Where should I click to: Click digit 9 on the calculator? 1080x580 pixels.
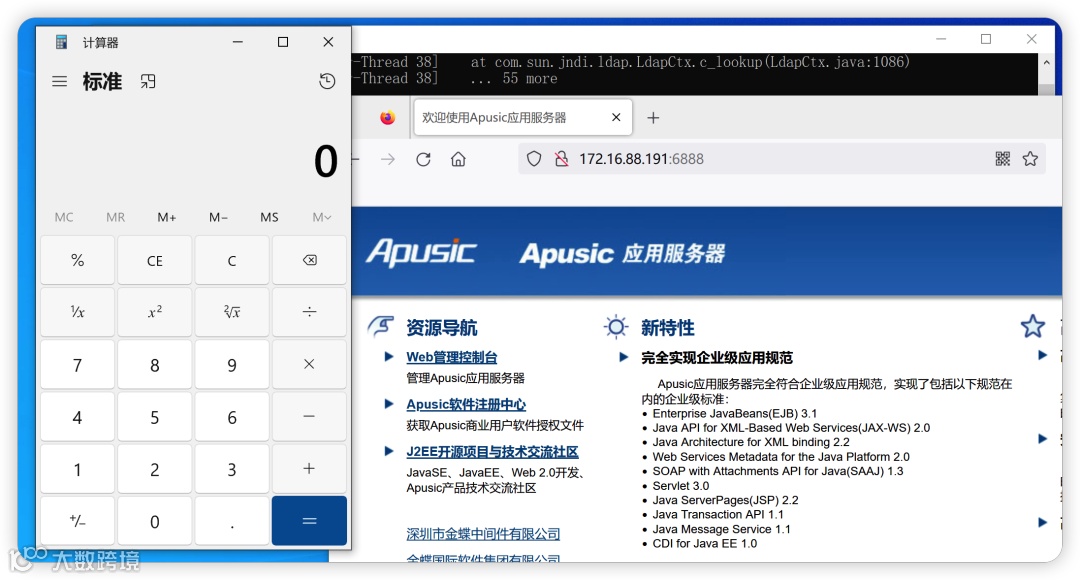pyautogui.click(x=232, y=364)
